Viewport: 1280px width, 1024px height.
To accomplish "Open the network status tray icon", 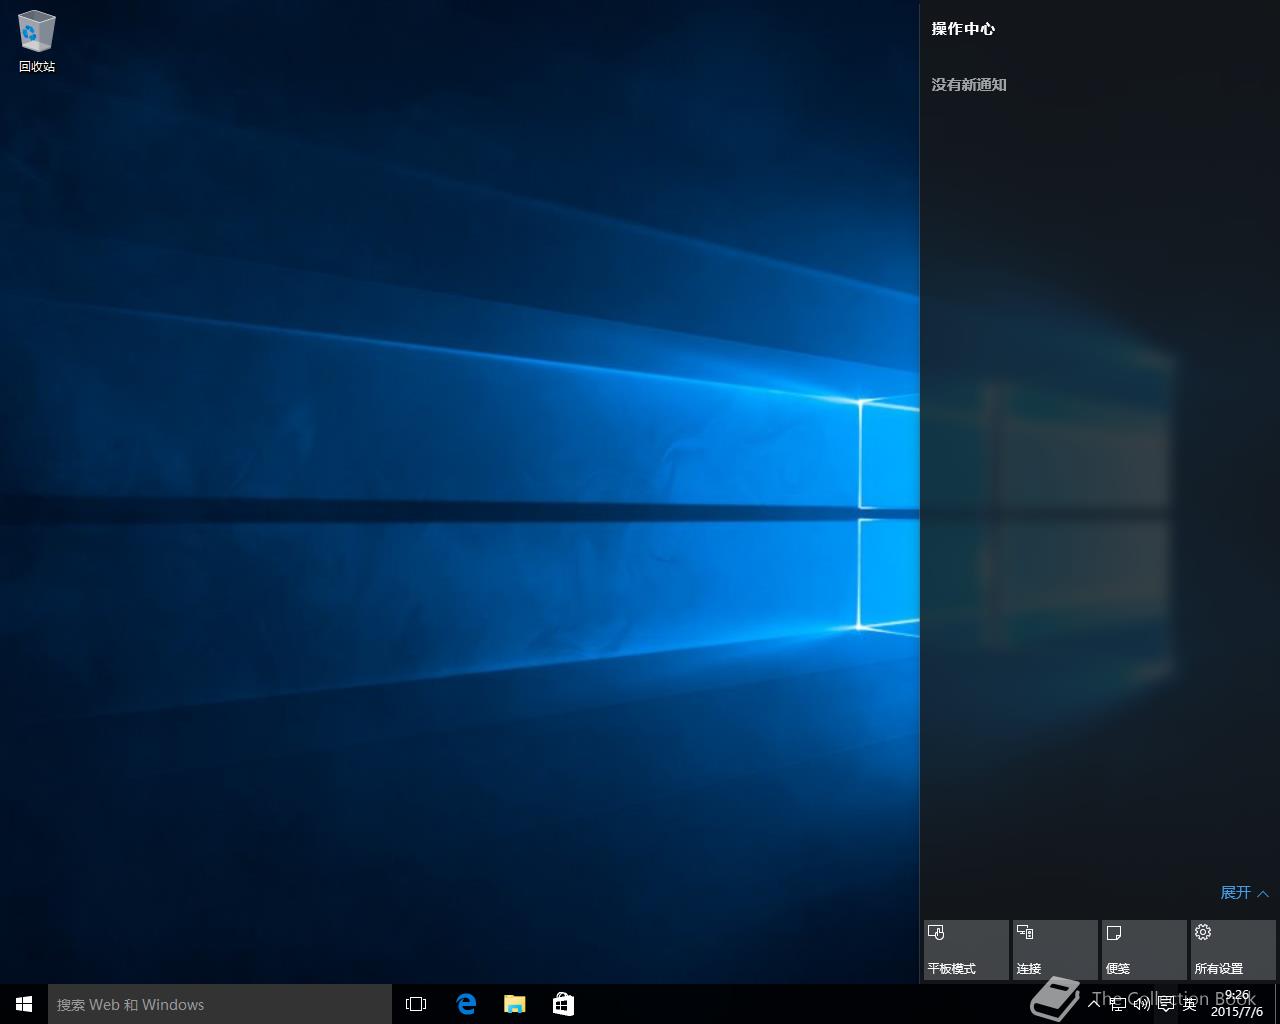I will click(1118, 1004).
